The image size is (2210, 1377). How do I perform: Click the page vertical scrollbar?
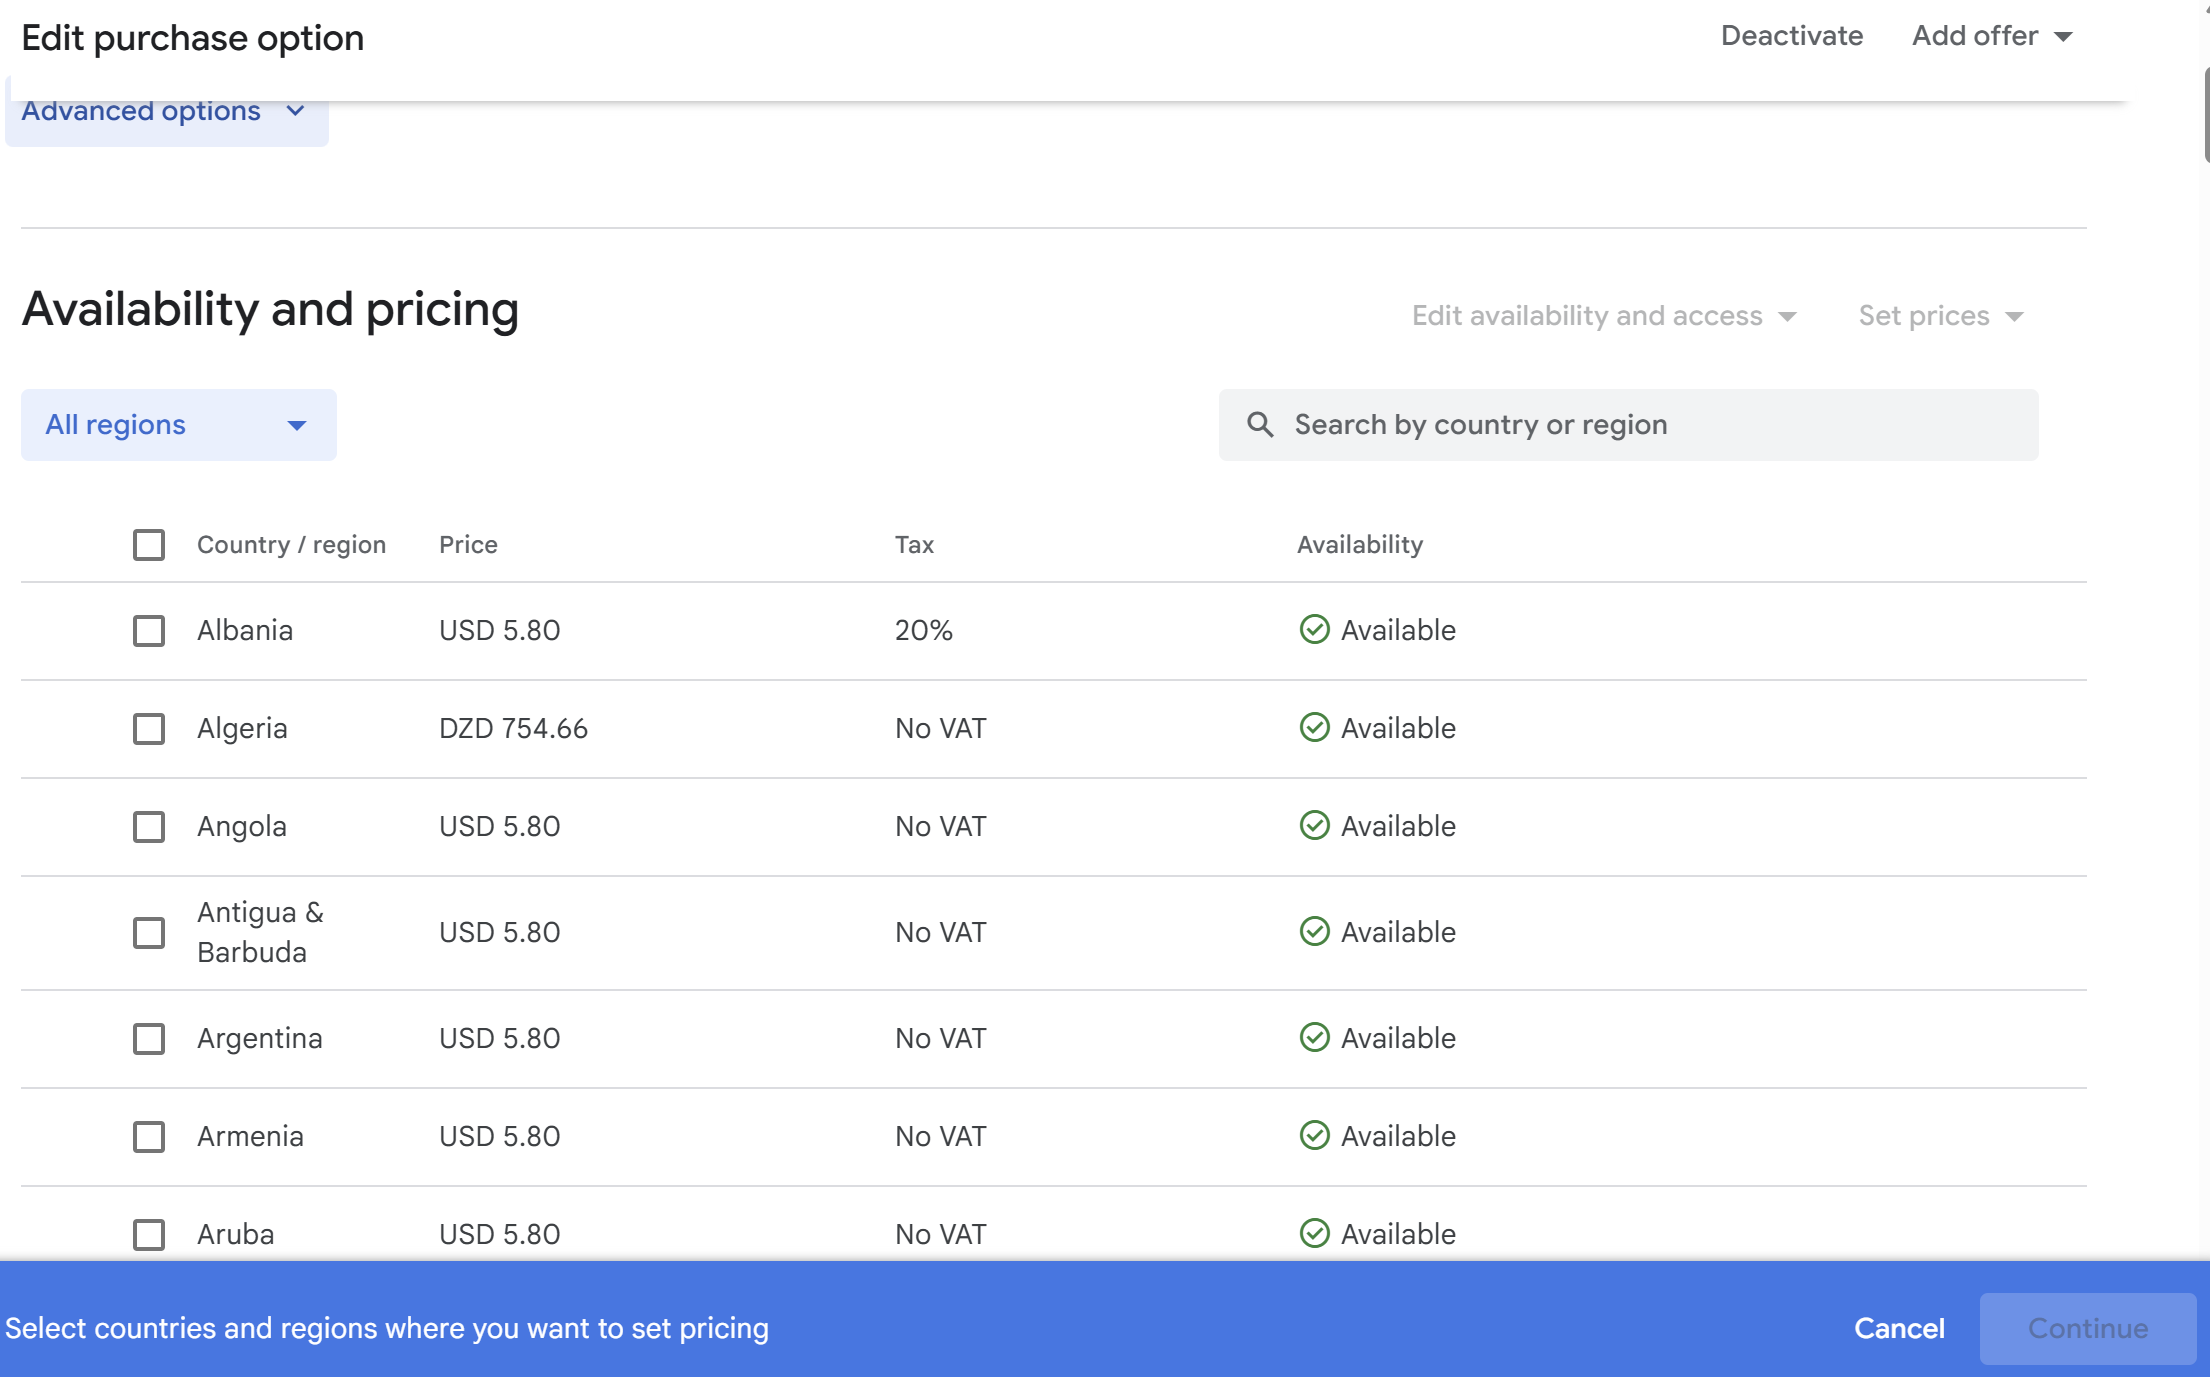coord(2206,115)
